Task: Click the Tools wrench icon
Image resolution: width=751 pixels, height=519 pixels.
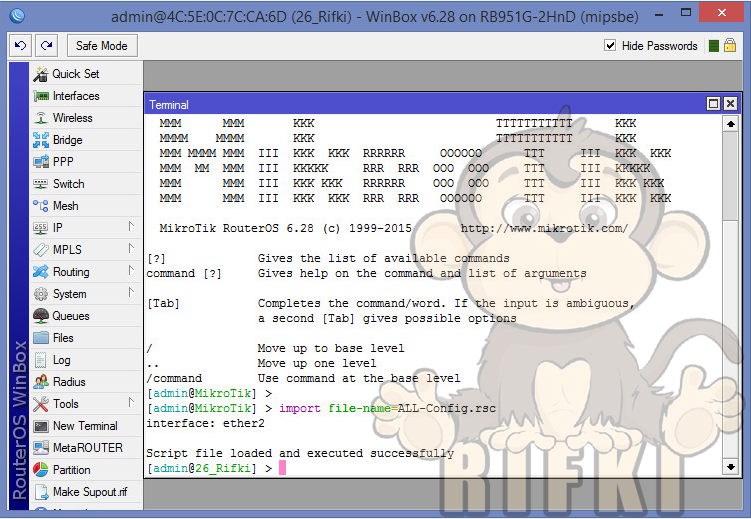Action: click(41, 404)
